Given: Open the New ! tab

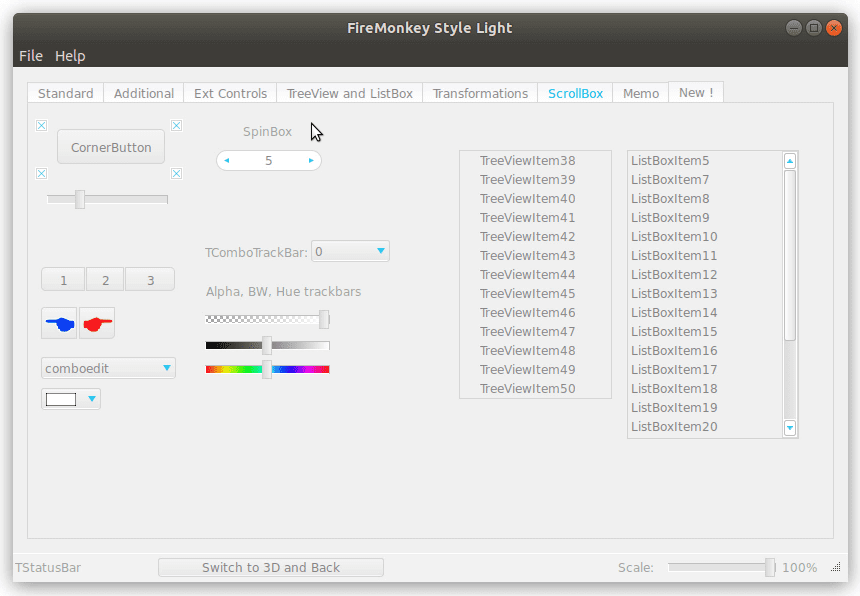Looking at the screenshot, I should pyautogui.click(x=696, y=92).
